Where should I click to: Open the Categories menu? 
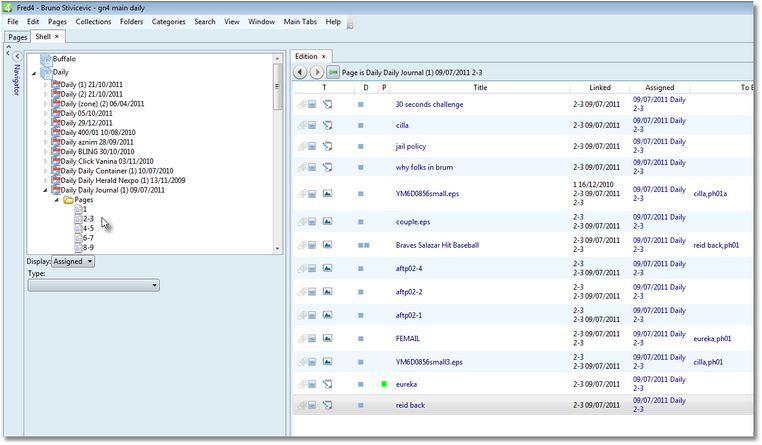click(x=169, y=22)
